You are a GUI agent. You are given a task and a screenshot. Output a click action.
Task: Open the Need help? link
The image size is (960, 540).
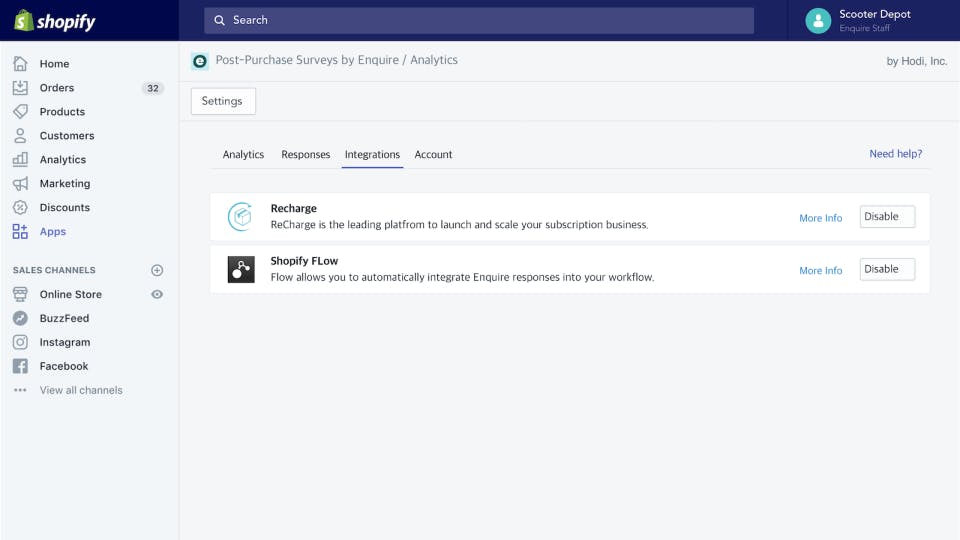(x=895, y=154)
